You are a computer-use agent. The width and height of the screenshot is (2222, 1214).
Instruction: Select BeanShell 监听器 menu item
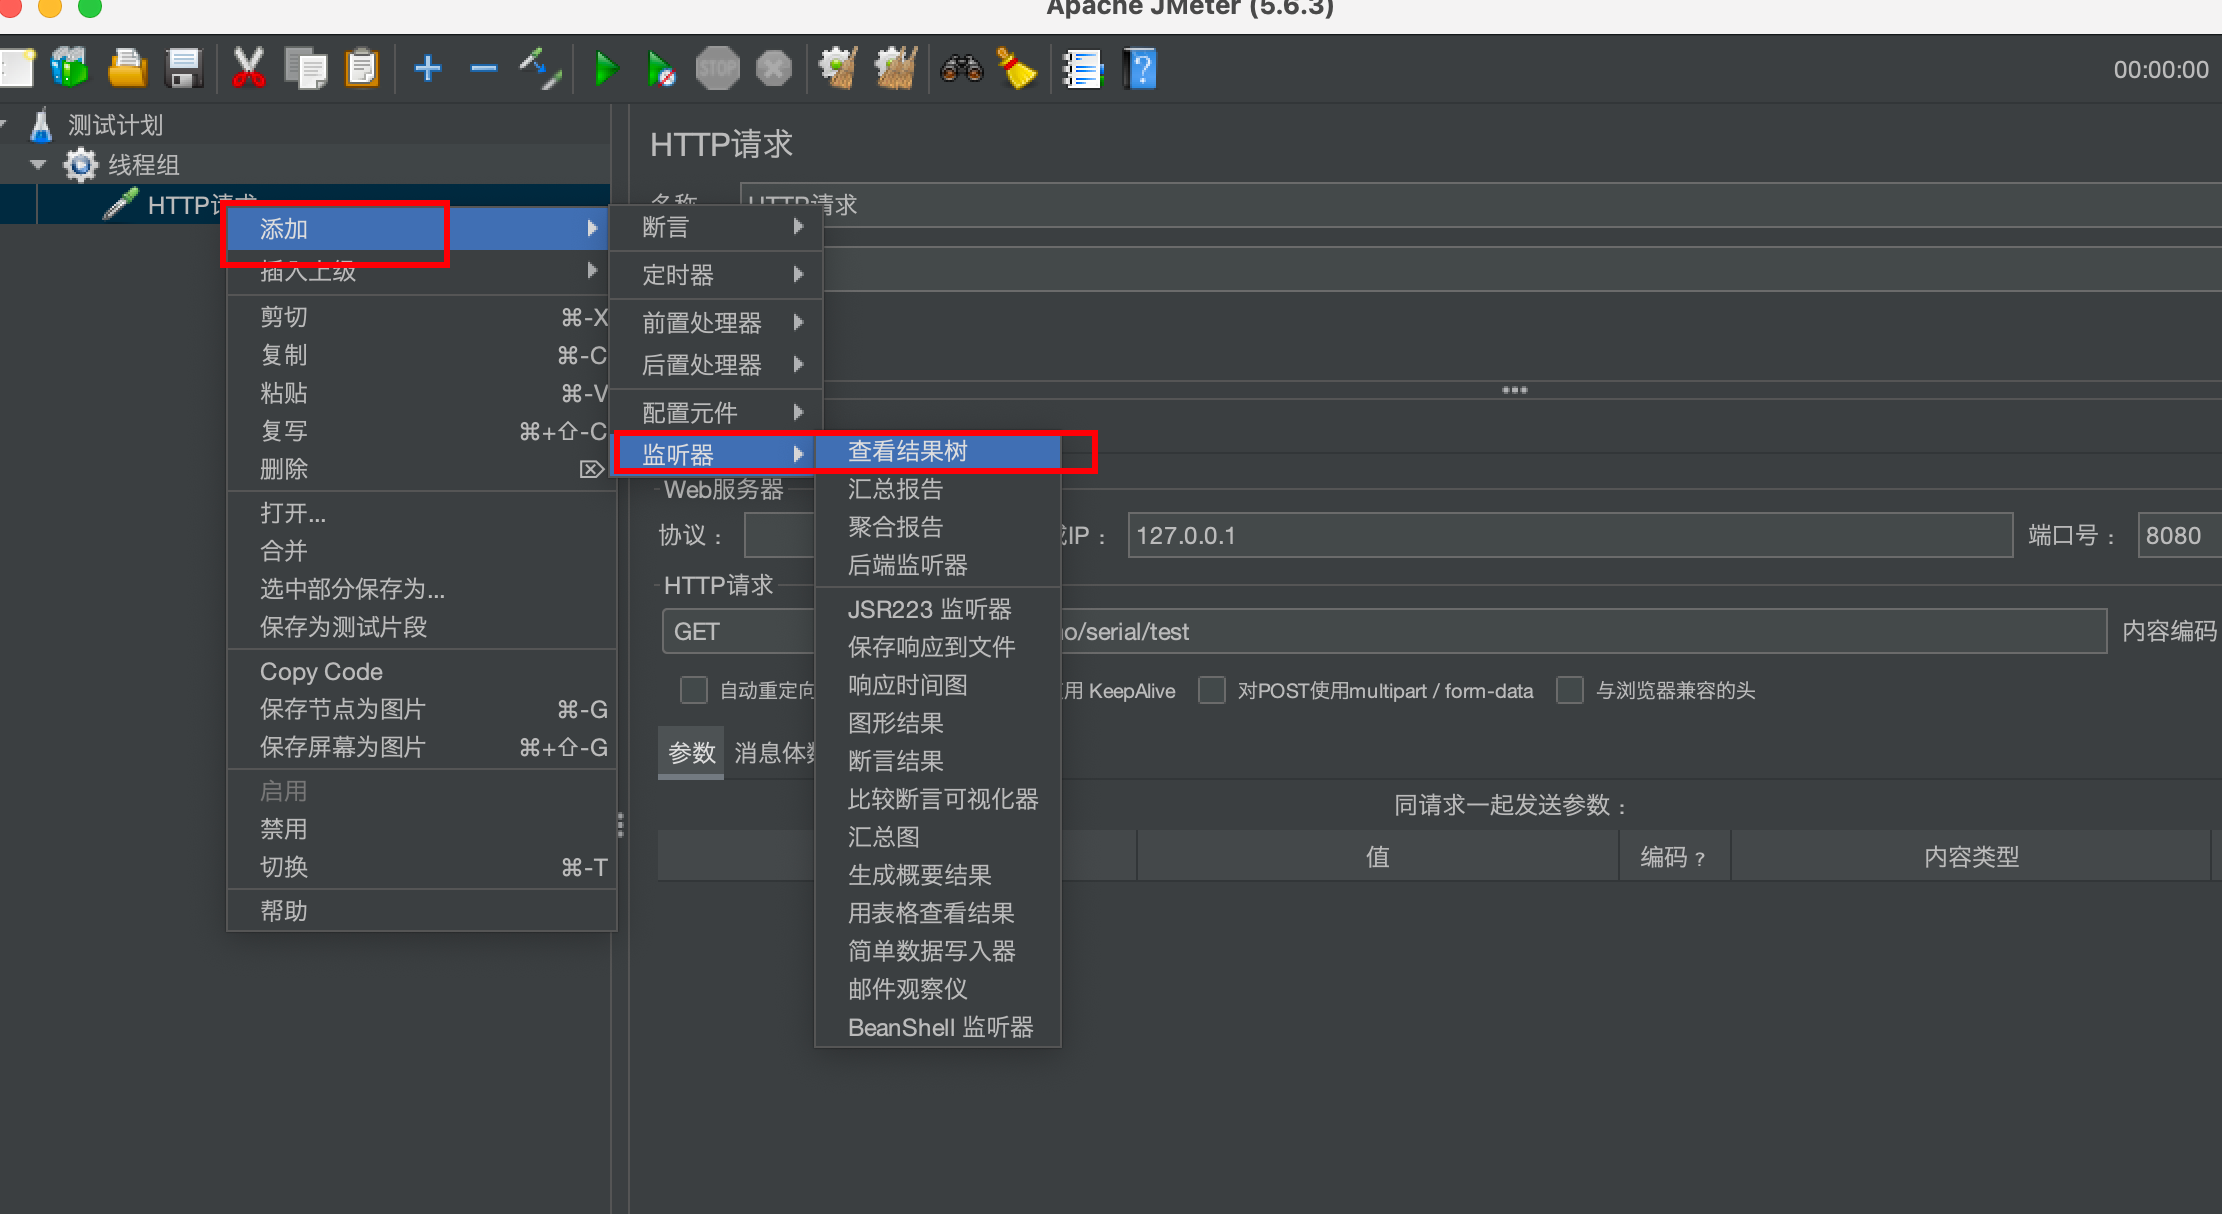click(x=938, y=1027)
